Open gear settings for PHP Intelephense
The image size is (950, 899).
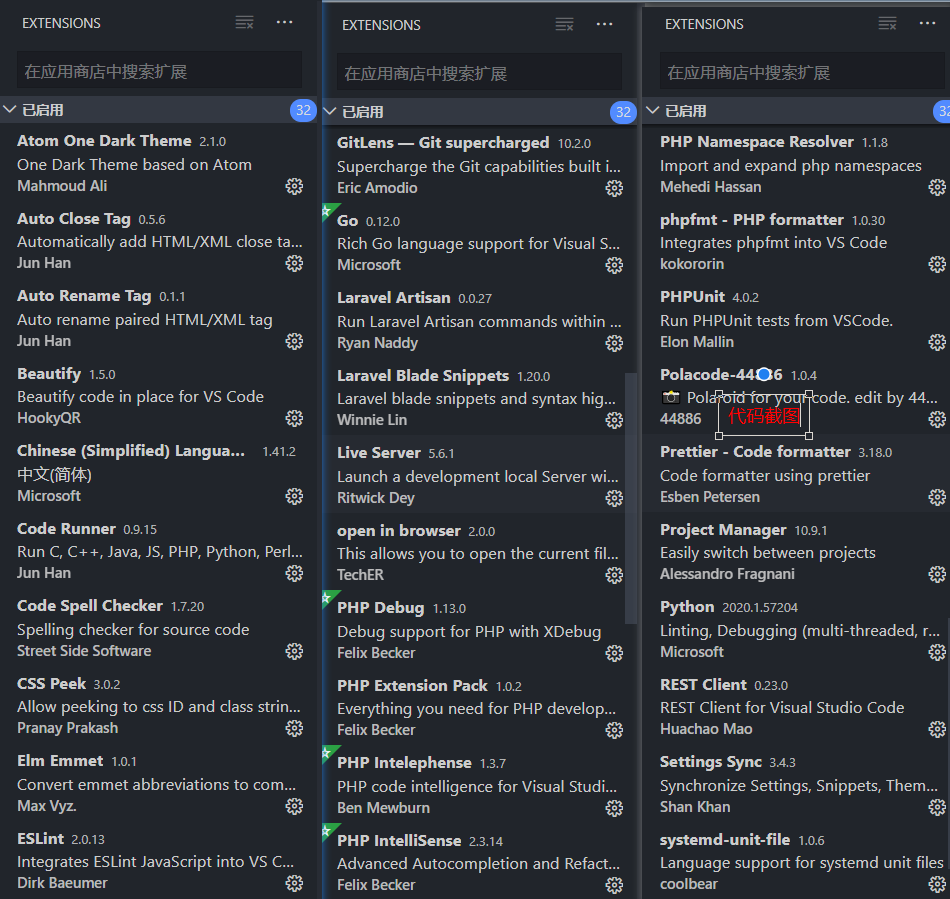click(x=614, y=808)
